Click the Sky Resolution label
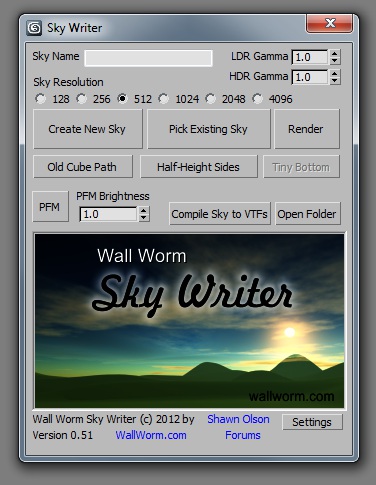Viewport: 376px width, 485px height. click(x=68, y=82)
